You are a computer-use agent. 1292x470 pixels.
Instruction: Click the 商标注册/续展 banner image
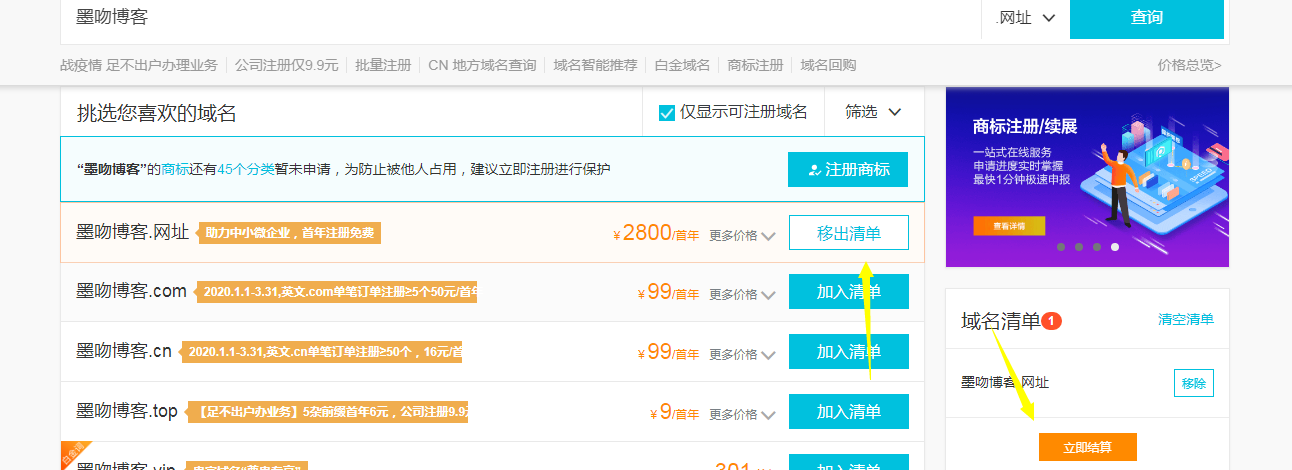click(x=1087, y=177)
